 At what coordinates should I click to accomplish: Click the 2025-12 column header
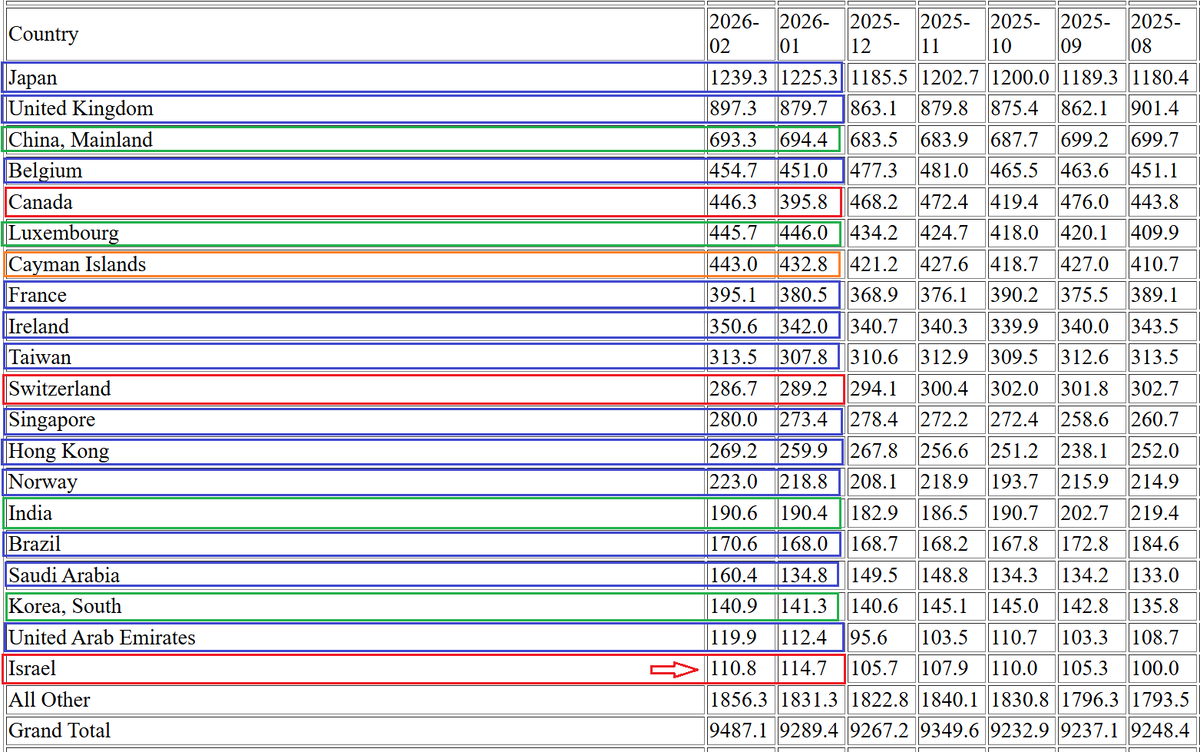tap(881, 34)
